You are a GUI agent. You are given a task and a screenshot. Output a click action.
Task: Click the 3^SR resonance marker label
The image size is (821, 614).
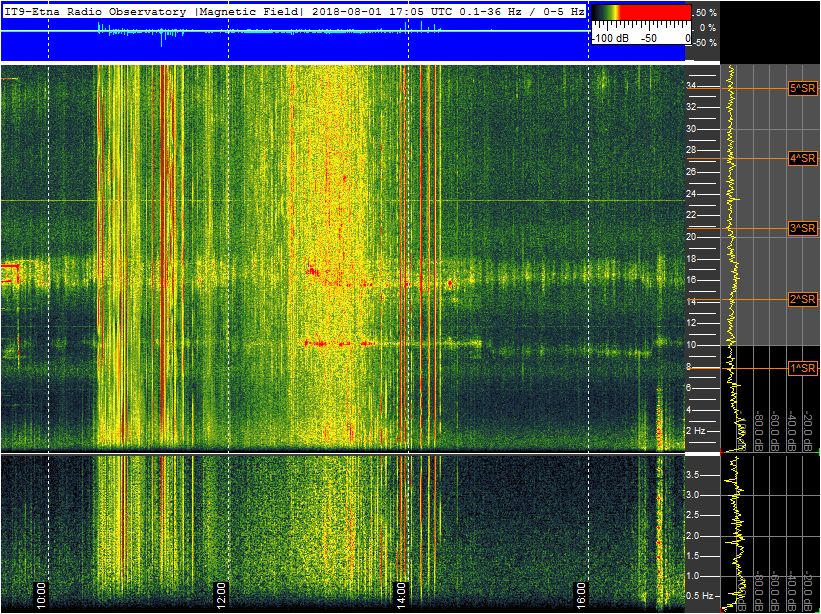802,229
